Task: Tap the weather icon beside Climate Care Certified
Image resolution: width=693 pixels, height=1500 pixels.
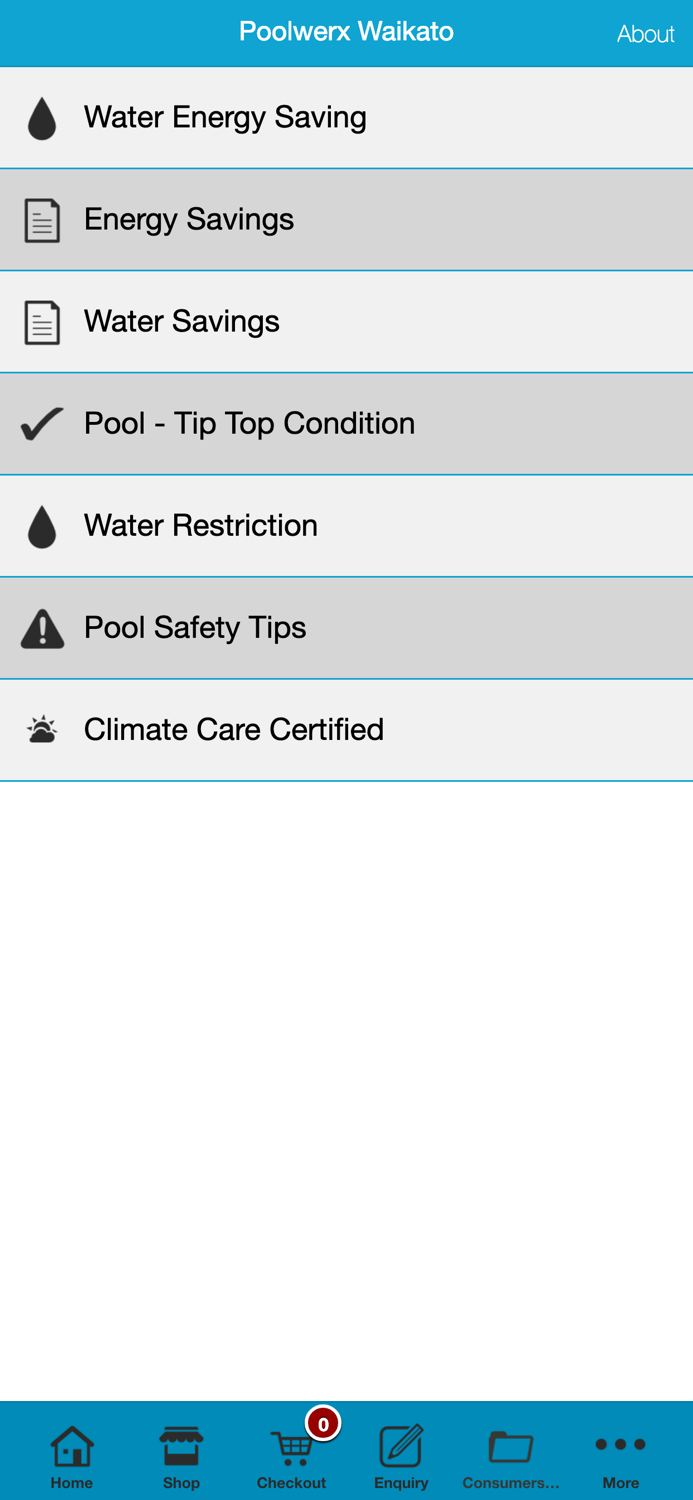Action: (42, 729)
